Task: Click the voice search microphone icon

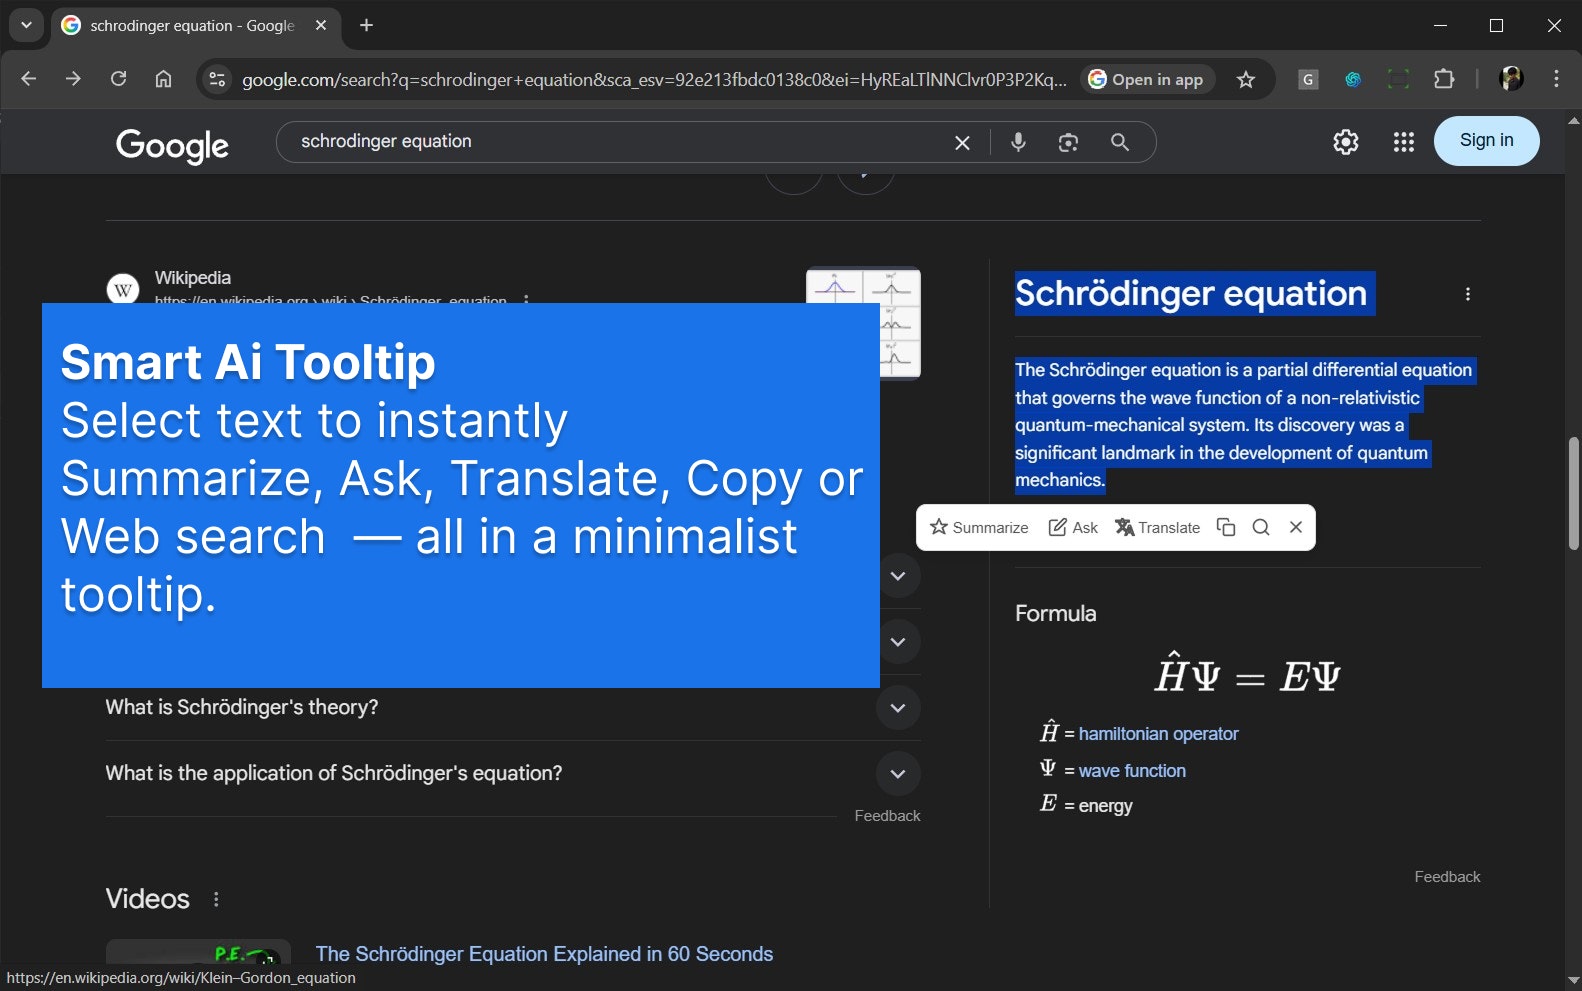Action: [x=1018, y=142]
